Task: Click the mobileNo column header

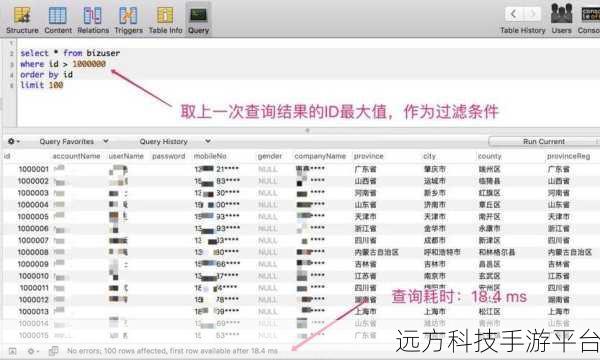Action: pyautogui.click(x=210, y=156)
